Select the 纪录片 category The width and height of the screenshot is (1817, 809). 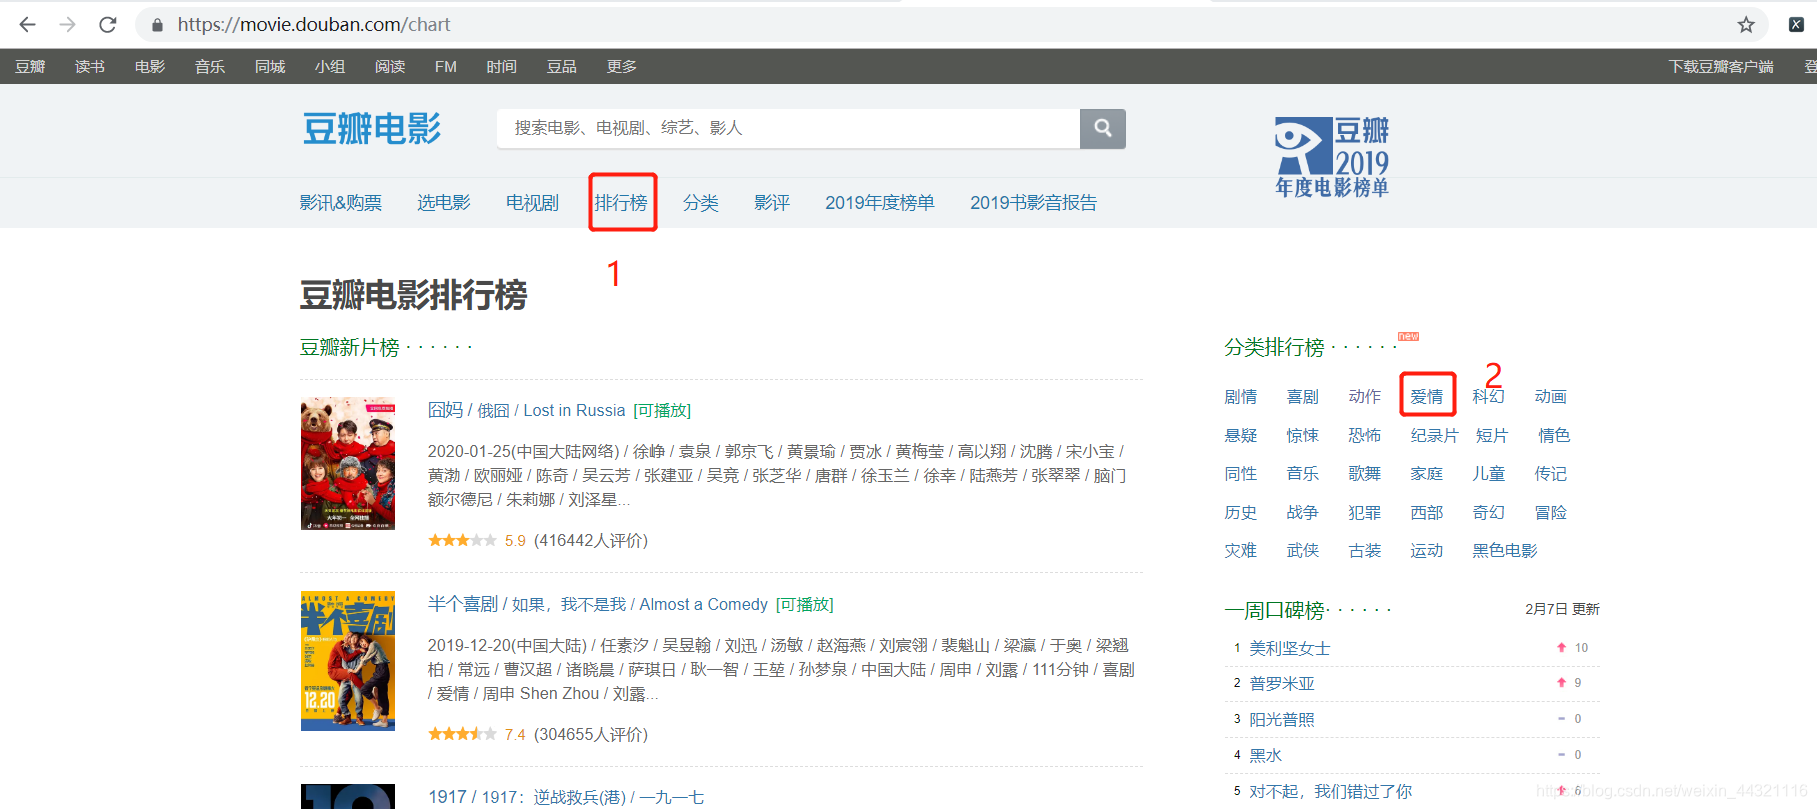(1435, 436)
